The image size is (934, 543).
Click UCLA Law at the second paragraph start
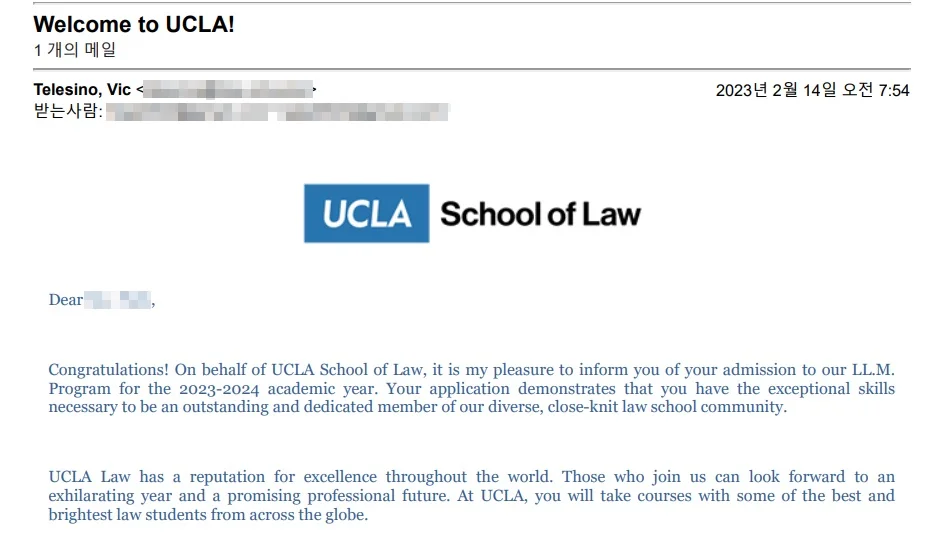pos(89,477)
